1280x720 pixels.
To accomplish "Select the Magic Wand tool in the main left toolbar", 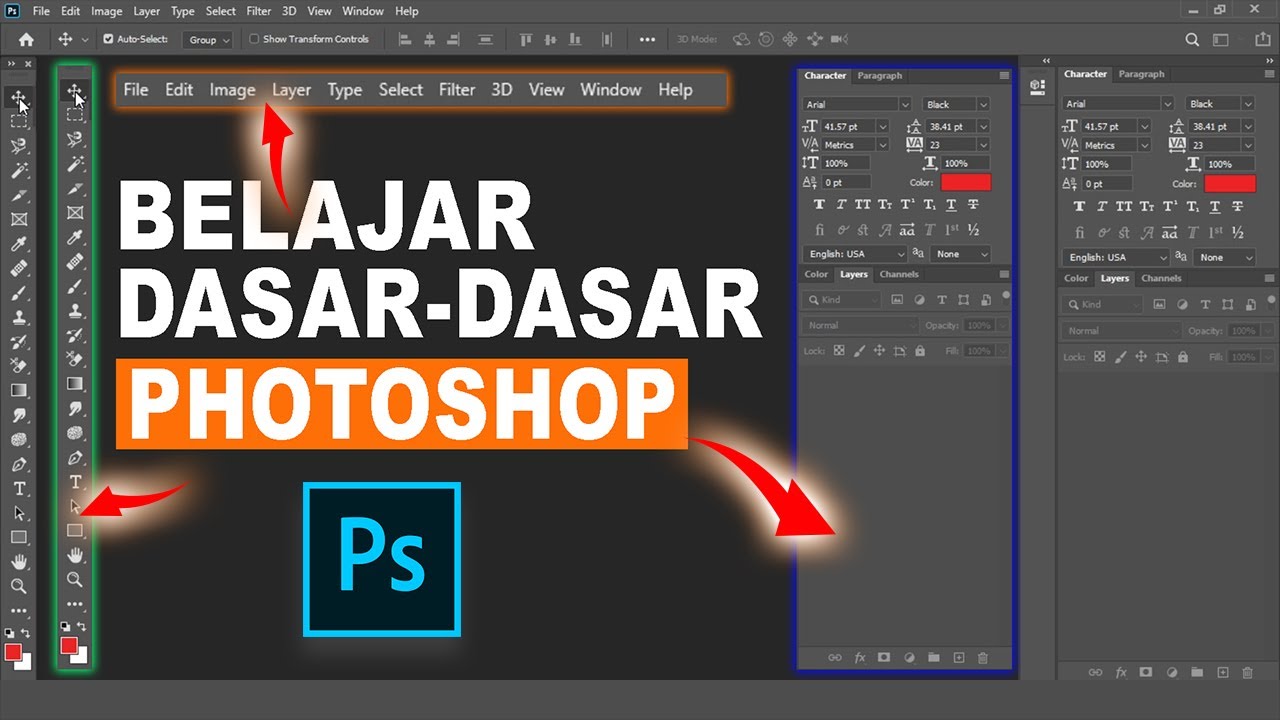I will click(x=18, y=170).
